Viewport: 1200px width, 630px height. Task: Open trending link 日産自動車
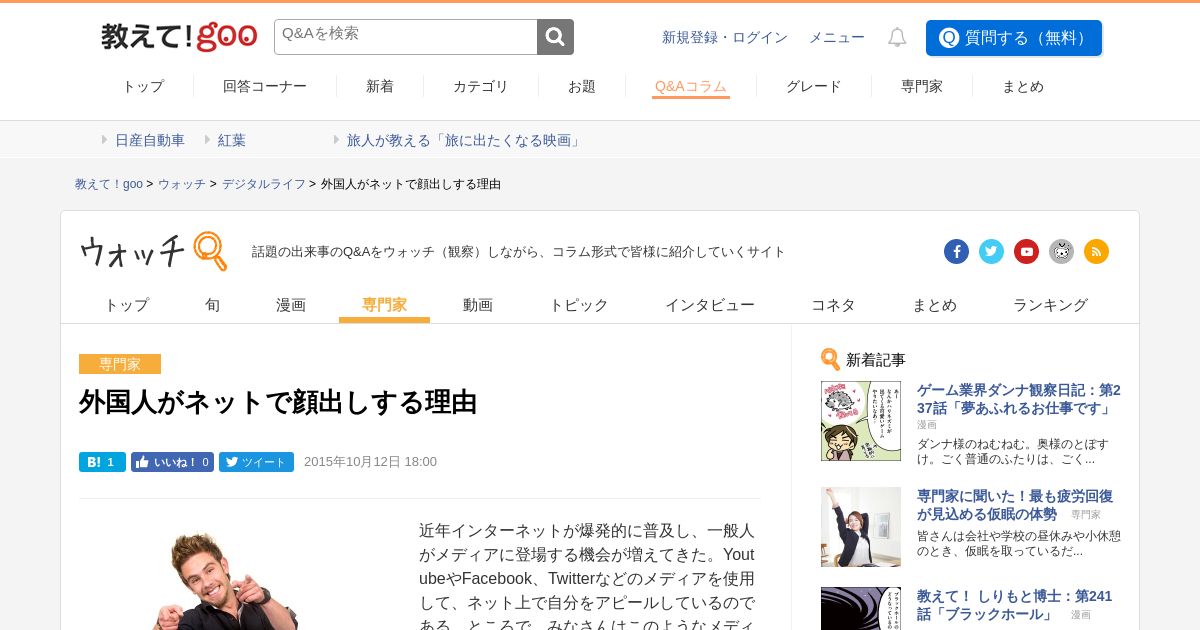(x=150, y=141)
